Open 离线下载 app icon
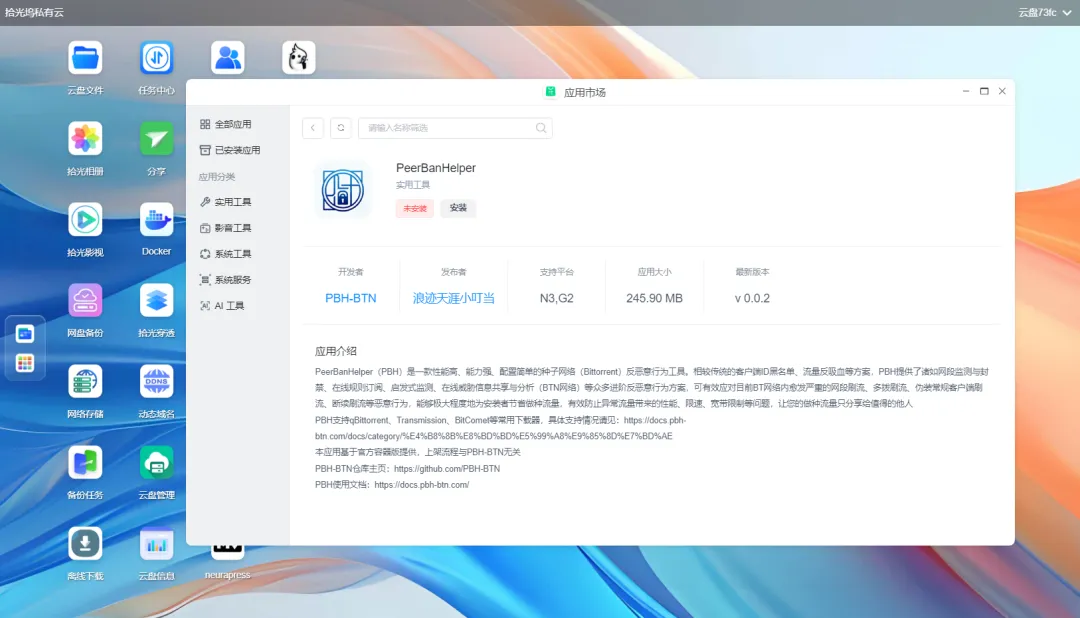This screenshot has width=1080, height=618. coord(85,544)
